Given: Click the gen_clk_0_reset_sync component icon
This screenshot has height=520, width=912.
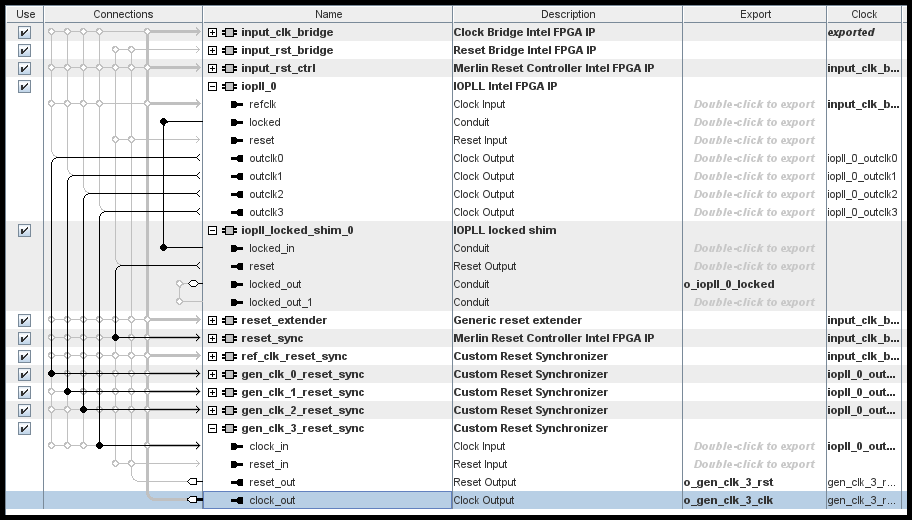Looking at the screenshot, I should pos(229,374).
